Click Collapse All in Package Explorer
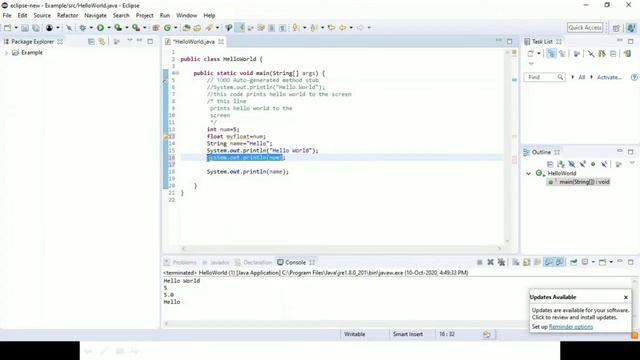 pos(91,42)
